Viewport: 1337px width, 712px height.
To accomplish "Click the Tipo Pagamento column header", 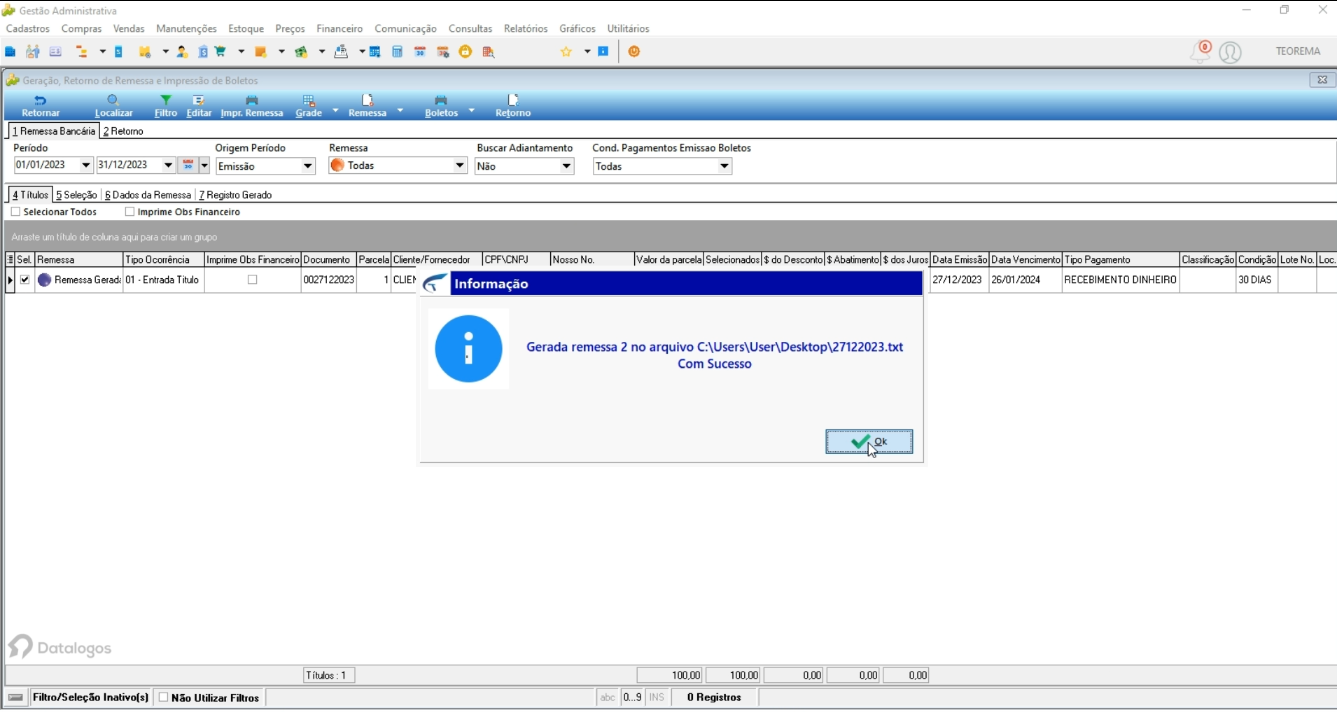I will (x=1121, y=260).
